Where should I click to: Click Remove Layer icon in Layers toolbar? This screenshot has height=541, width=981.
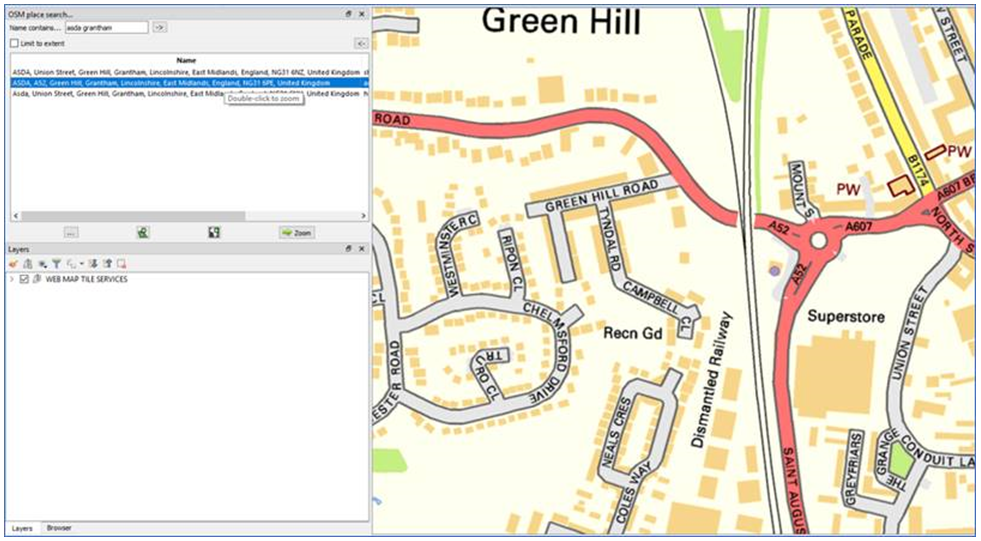click(x=121, y=264)
